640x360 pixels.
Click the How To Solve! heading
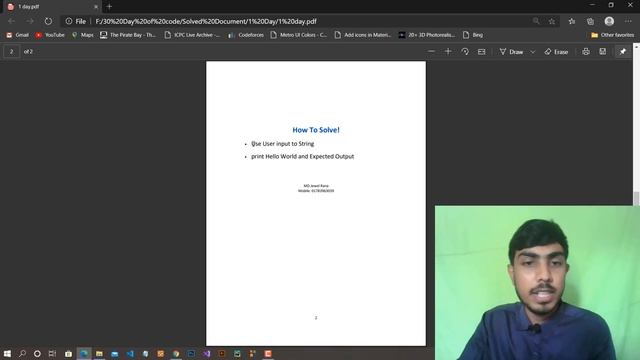coord(316,130)
